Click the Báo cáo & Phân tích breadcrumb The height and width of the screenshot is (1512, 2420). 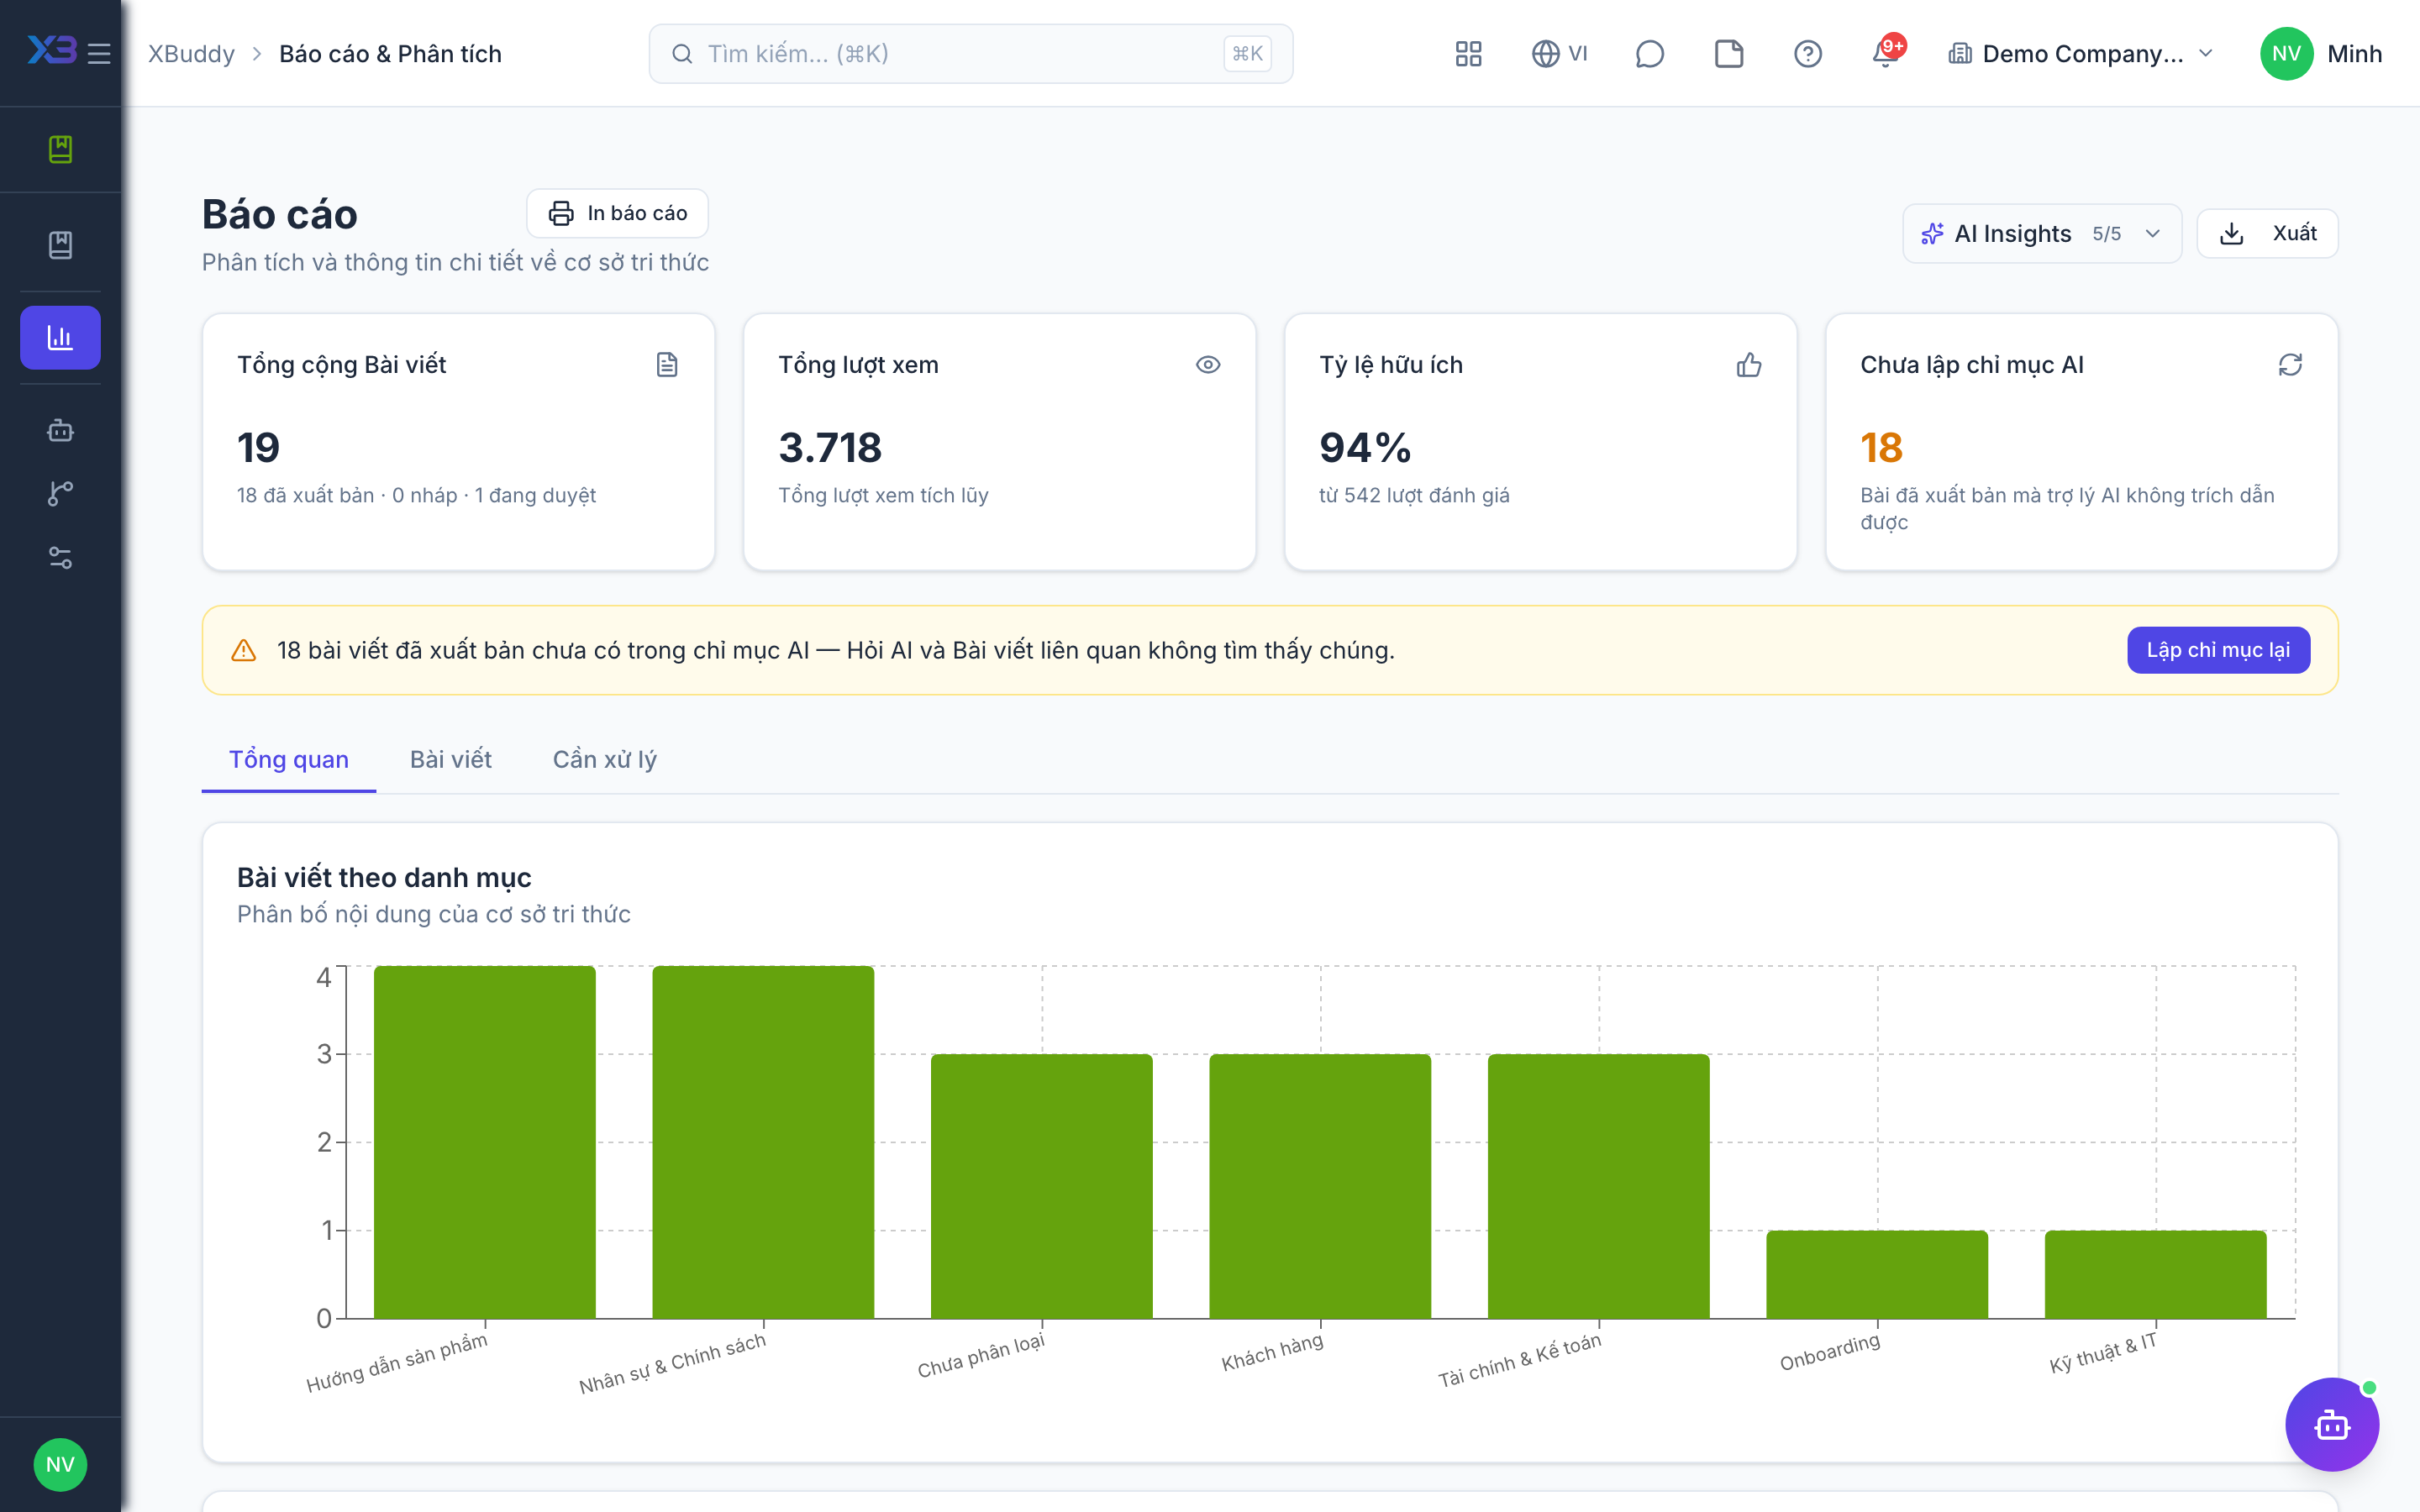click(390, 53)
